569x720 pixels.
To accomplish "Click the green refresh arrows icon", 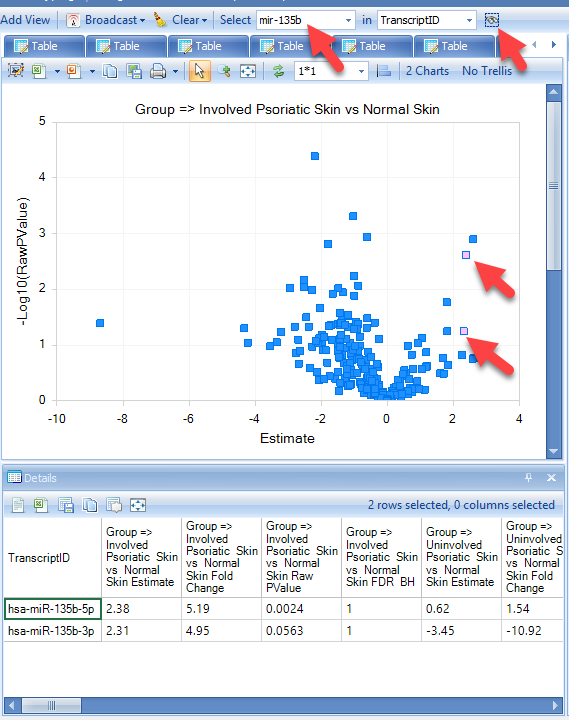I will click(x=278, y=71).
